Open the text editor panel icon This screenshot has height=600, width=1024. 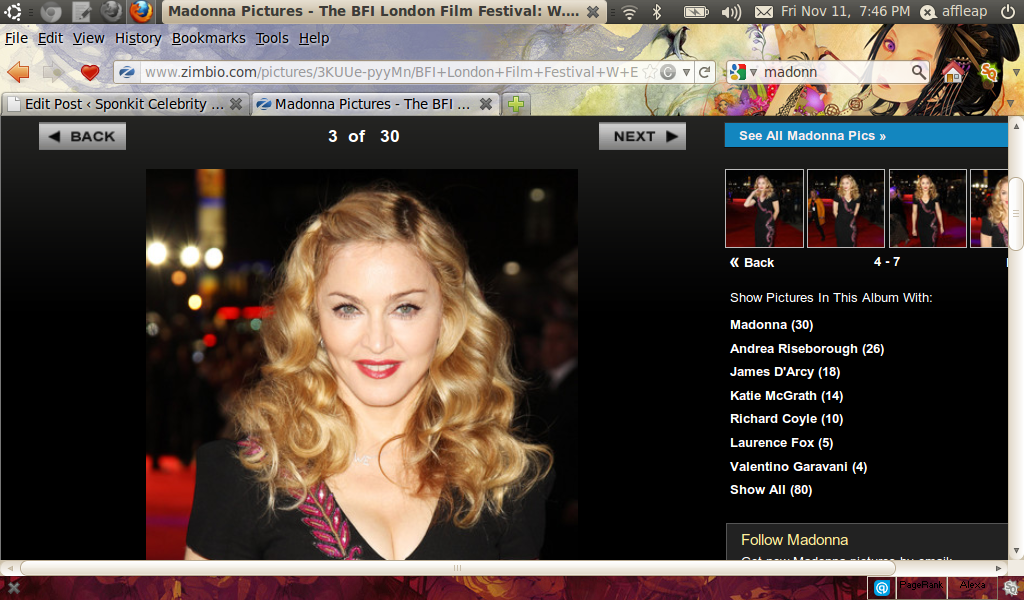tap(82, 11)
